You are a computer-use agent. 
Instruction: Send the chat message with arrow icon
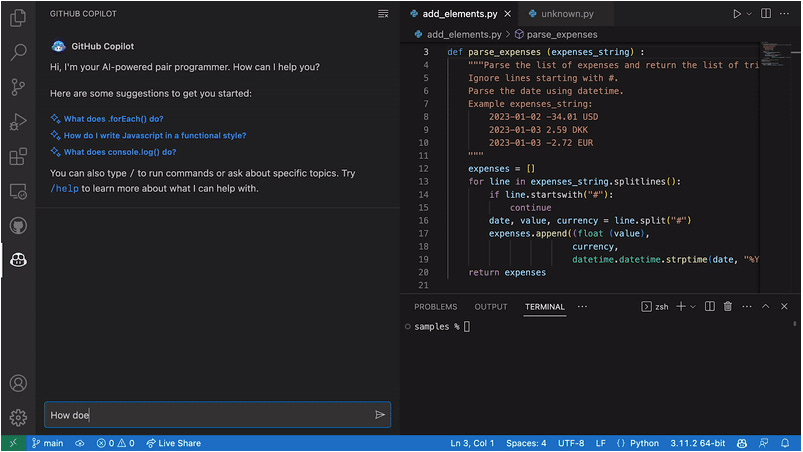(x=379, y=415)
